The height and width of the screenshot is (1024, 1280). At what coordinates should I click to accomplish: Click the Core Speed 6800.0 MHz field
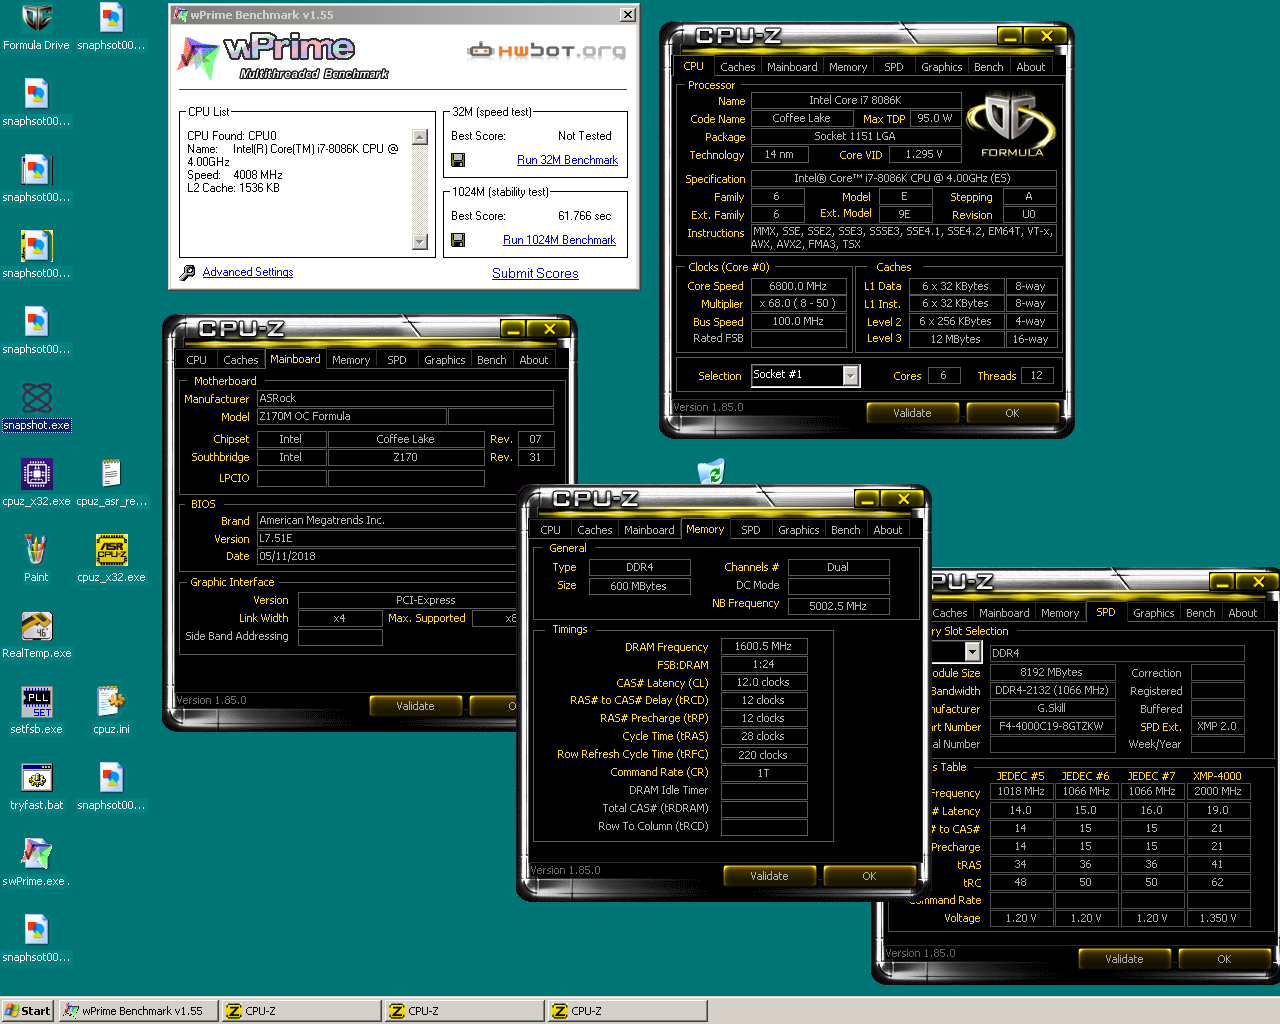[798, 286]
